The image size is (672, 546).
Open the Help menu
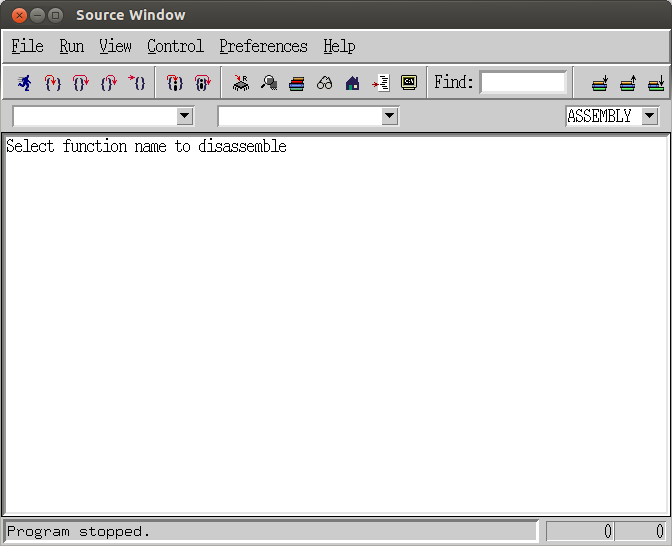[x=339, y=46]
